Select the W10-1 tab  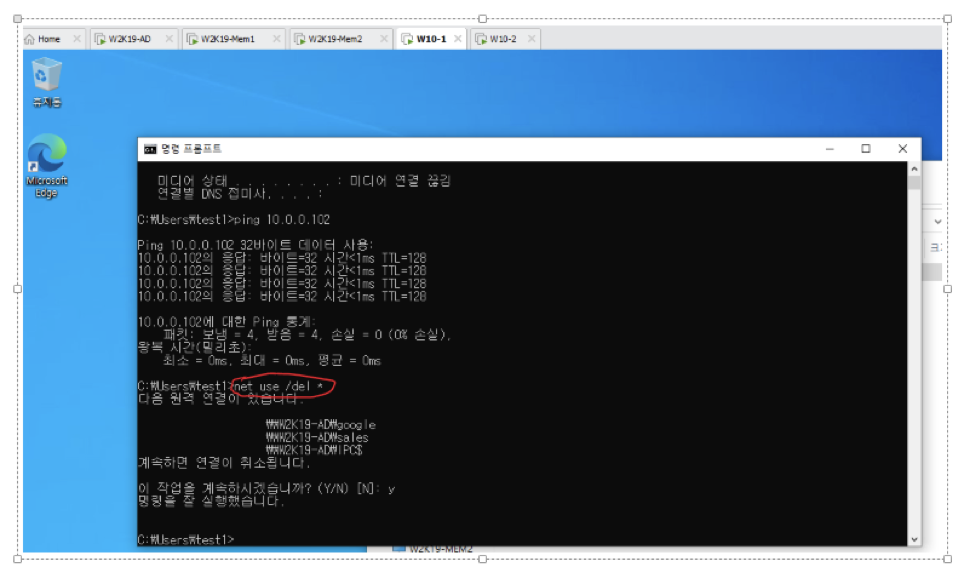[431, 39]
